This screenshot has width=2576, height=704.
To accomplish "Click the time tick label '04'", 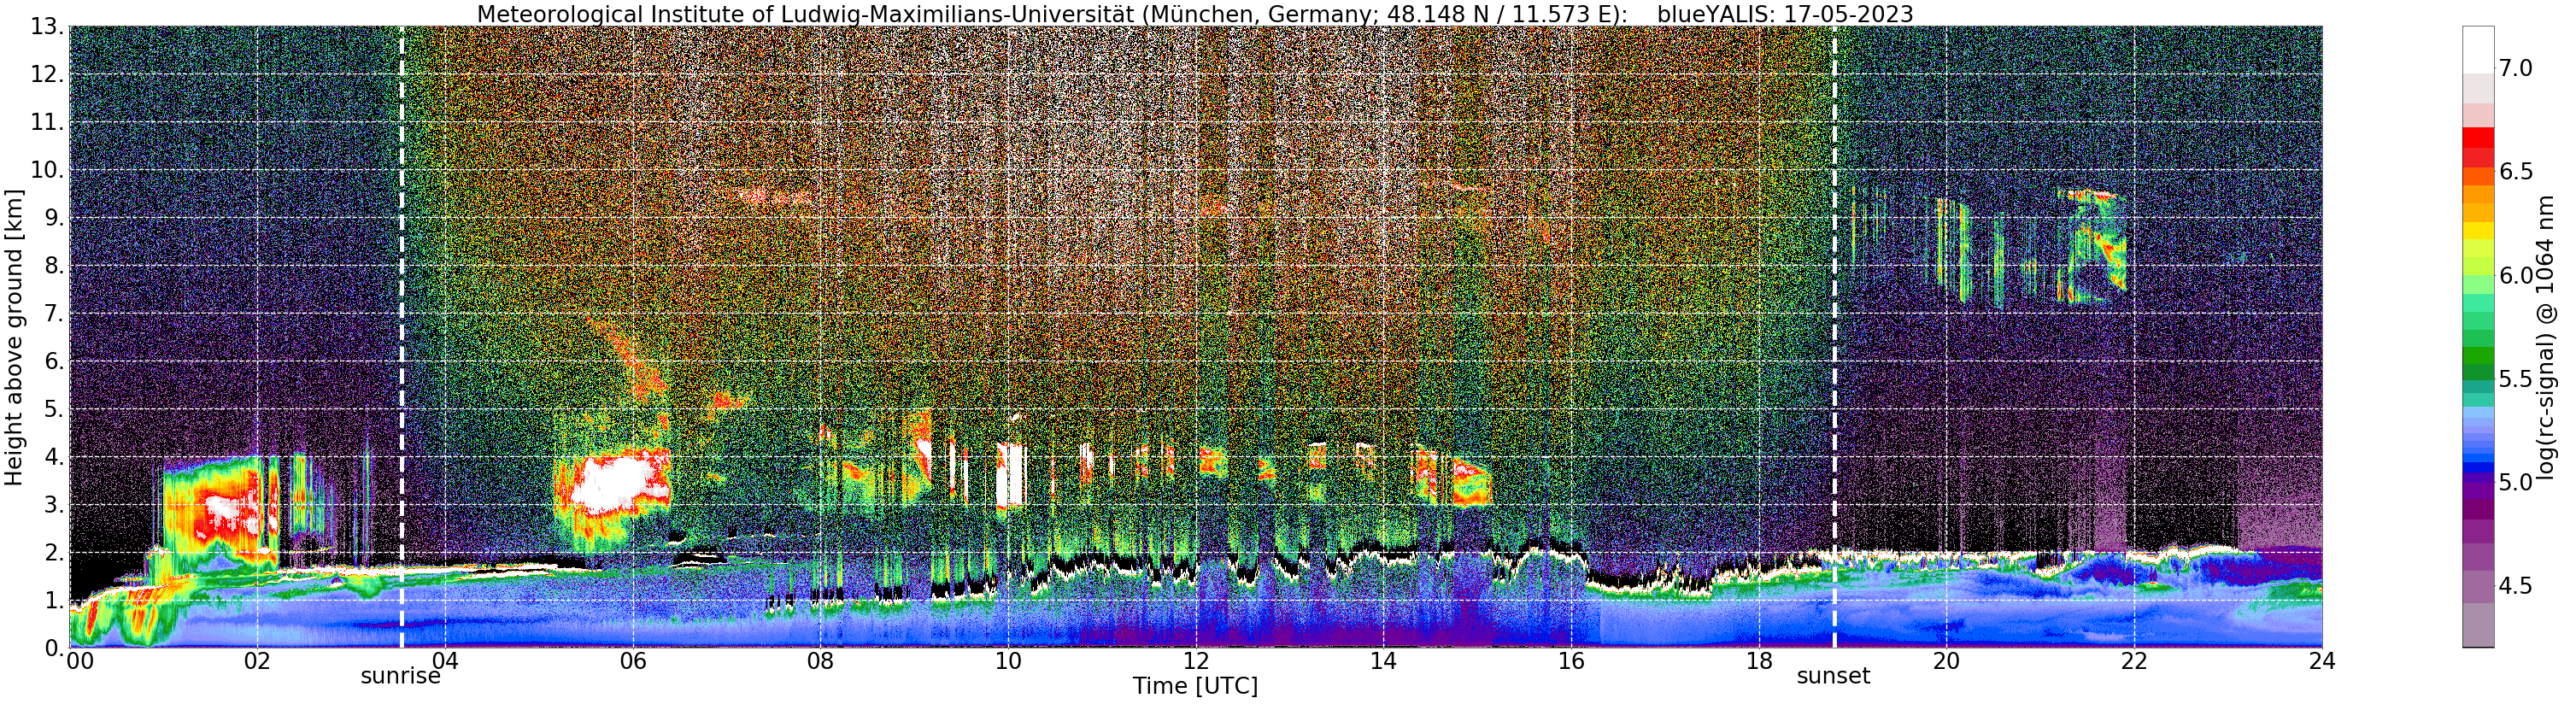I will (445, 661).
